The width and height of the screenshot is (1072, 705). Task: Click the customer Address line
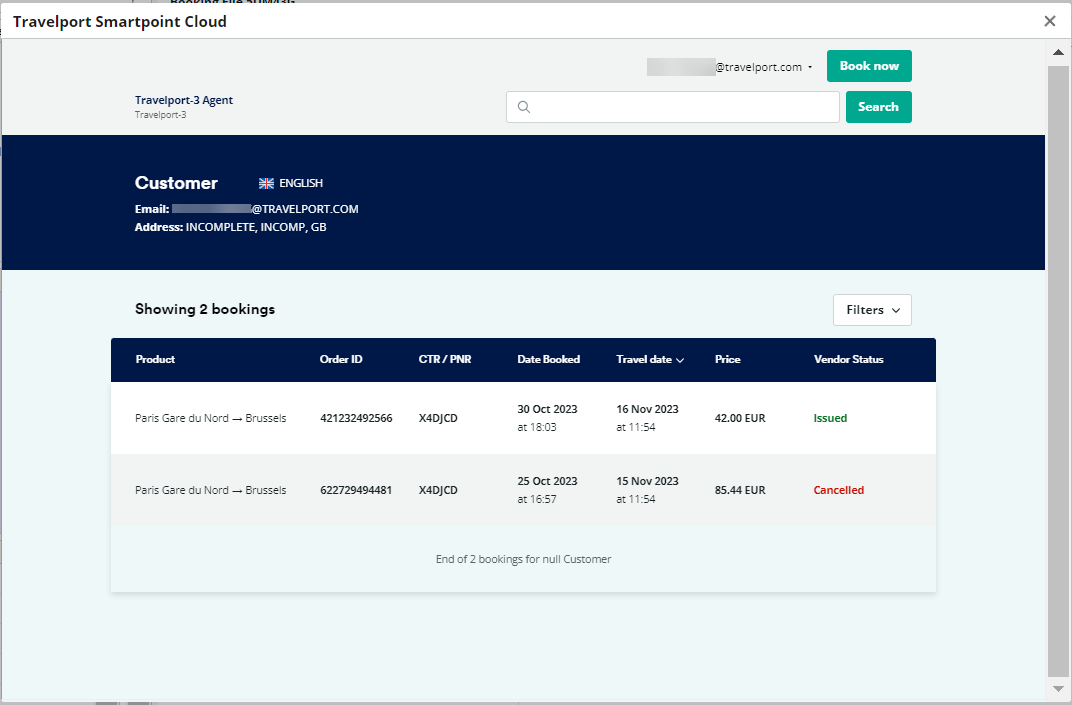click(230, 227)
